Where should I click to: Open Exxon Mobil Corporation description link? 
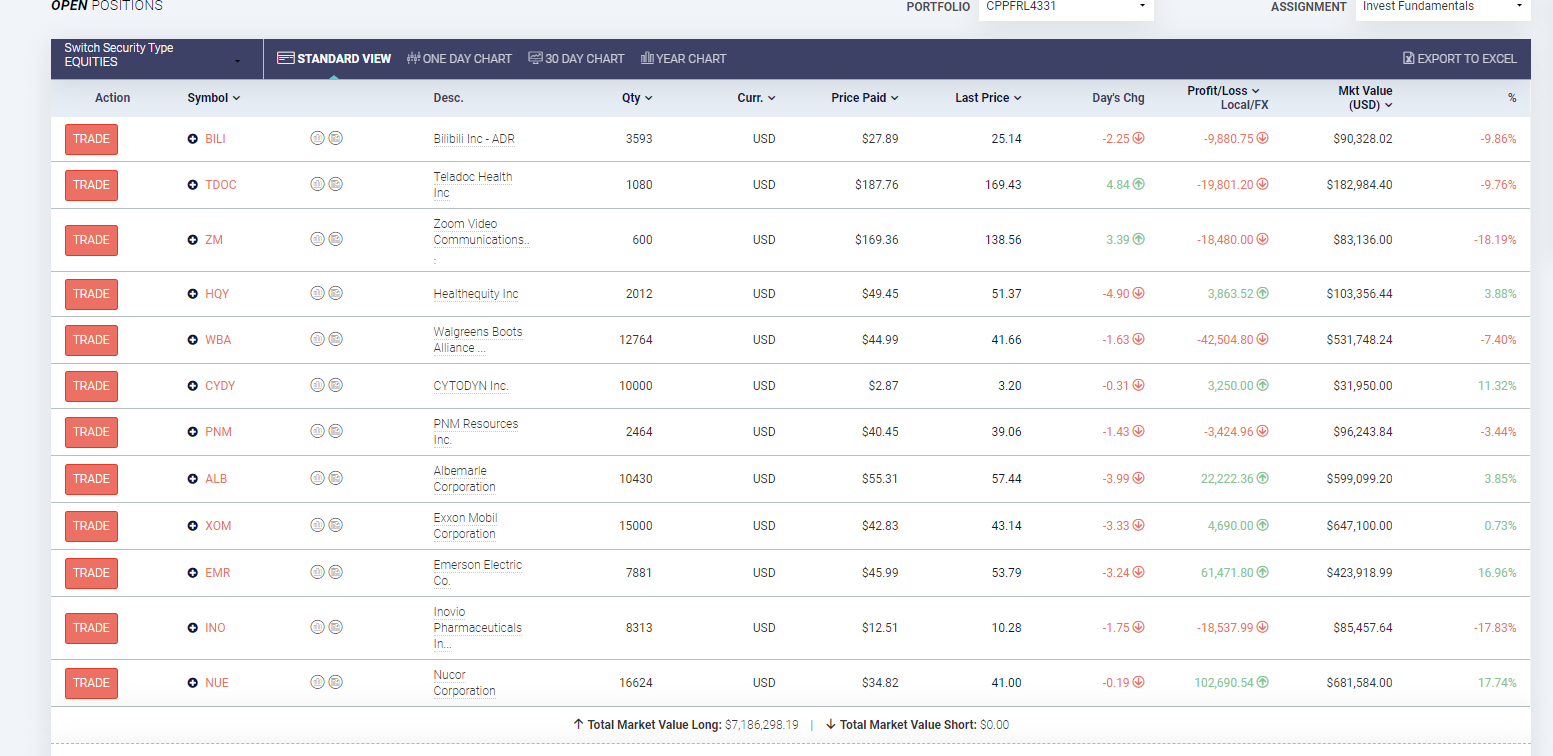tap(465, 526)
